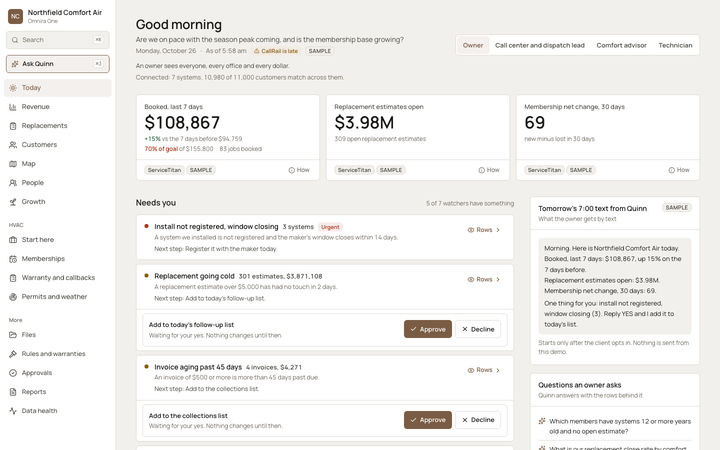This screenshot has height=450, width=720.
Task: Click the '$108,867' booked value
Action: tap(182, 123)
